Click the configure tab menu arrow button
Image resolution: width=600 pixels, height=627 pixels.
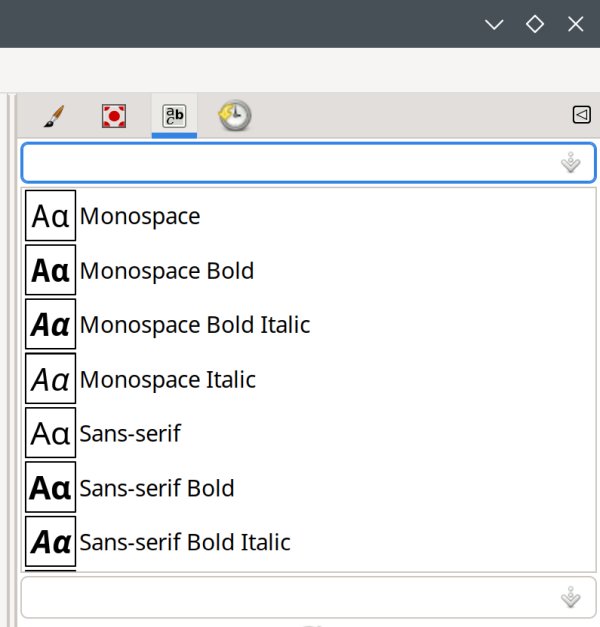pos(581,115)
